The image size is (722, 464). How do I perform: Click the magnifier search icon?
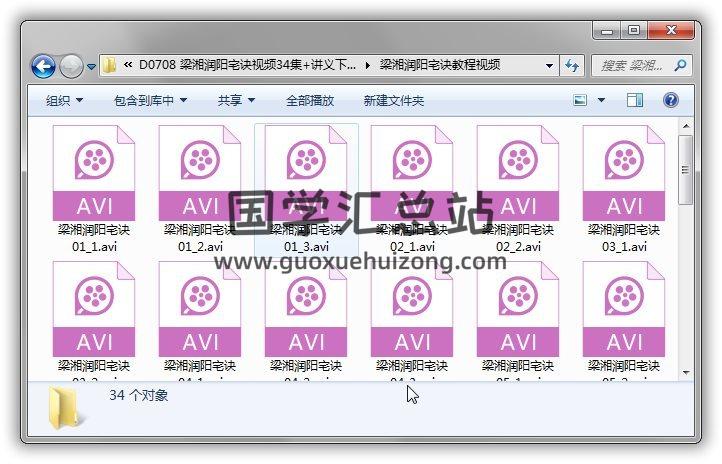[680, 66]
